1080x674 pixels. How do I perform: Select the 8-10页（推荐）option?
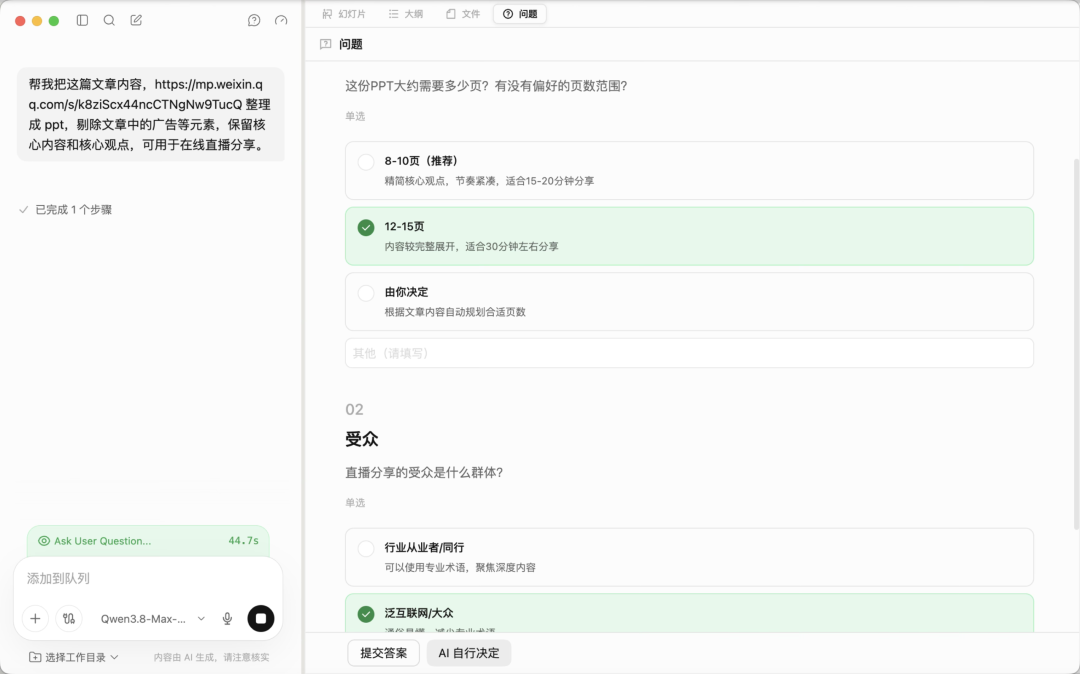[689, 171]
